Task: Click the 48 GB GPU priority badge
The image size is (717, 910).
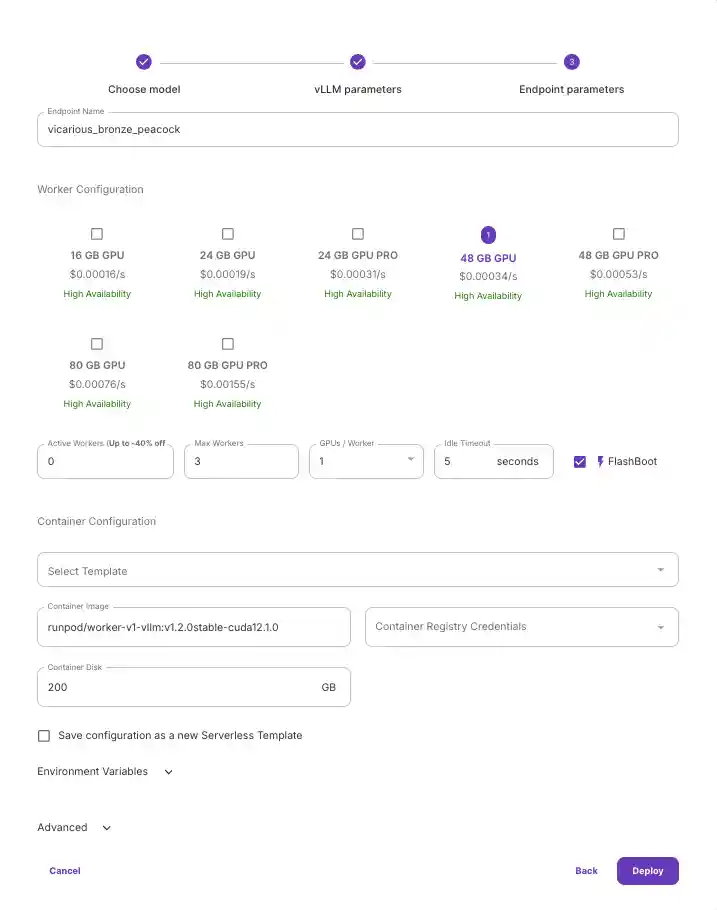Action: (x=488, y=235)
